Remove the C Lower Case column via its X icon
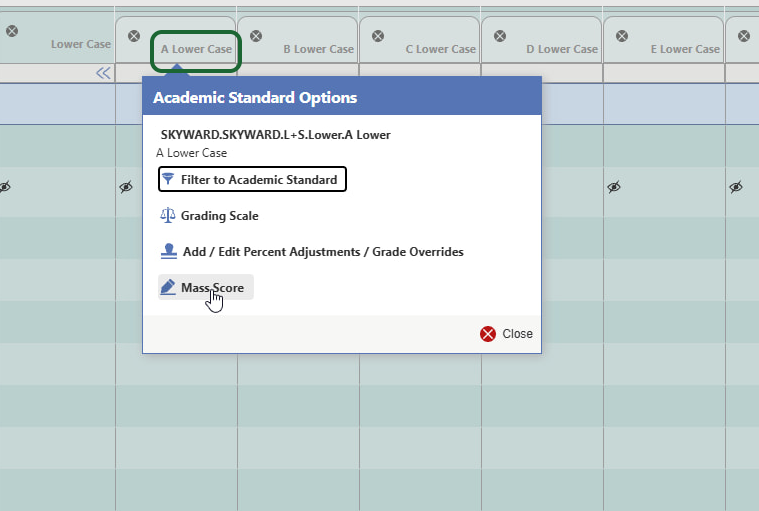The height and width of the screenshot is (511, 759). 378,36
